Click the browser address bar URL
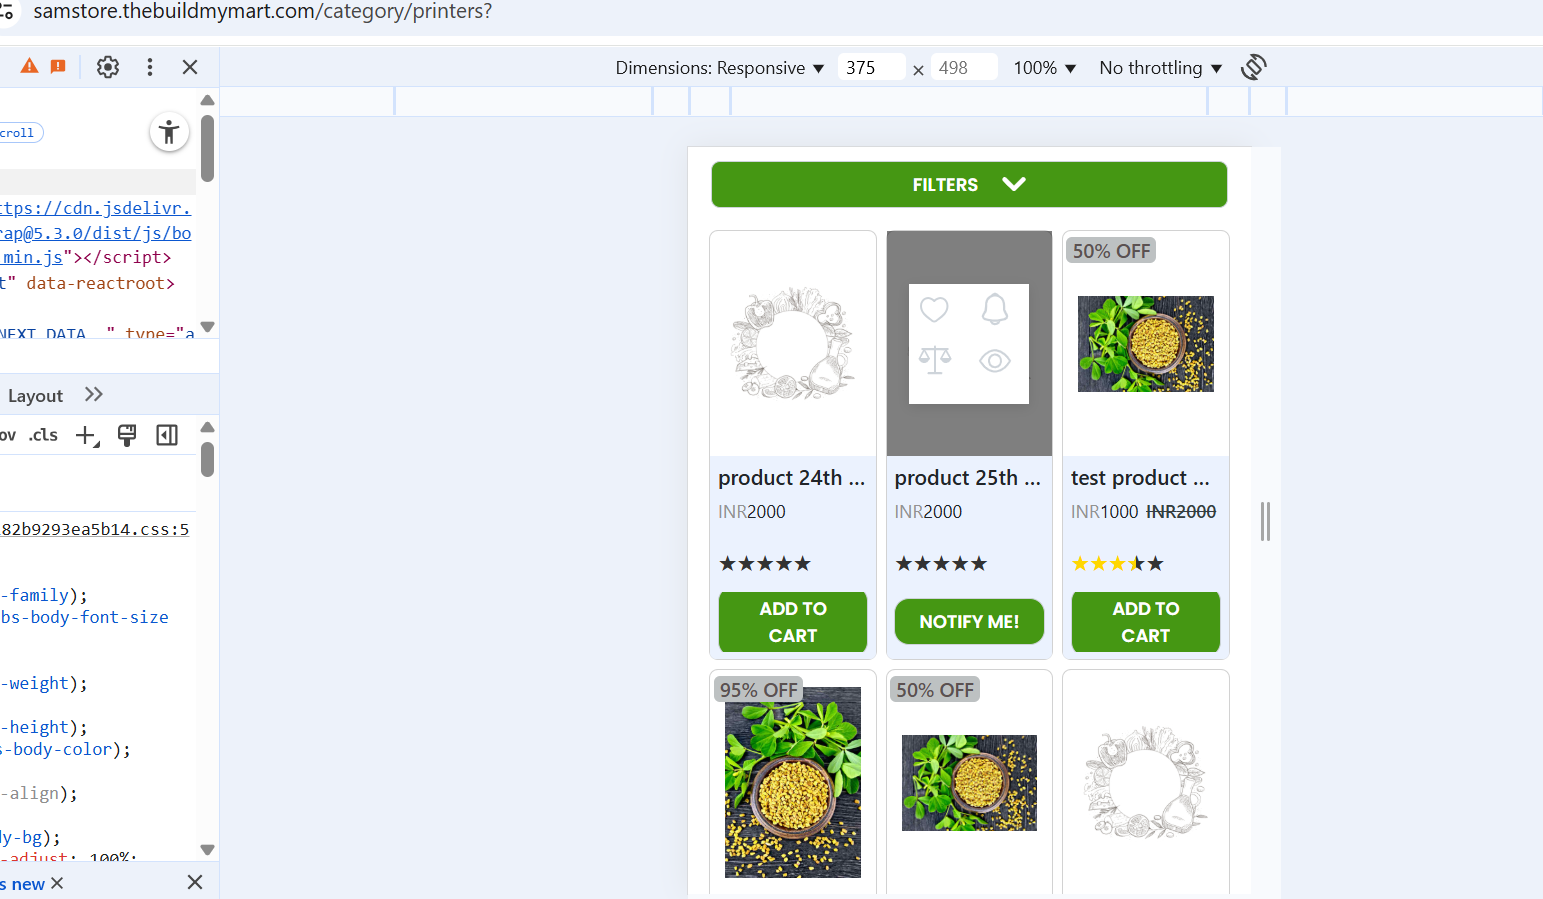The width and height of the screenshot is (1543, 899). tap(263, 12)
